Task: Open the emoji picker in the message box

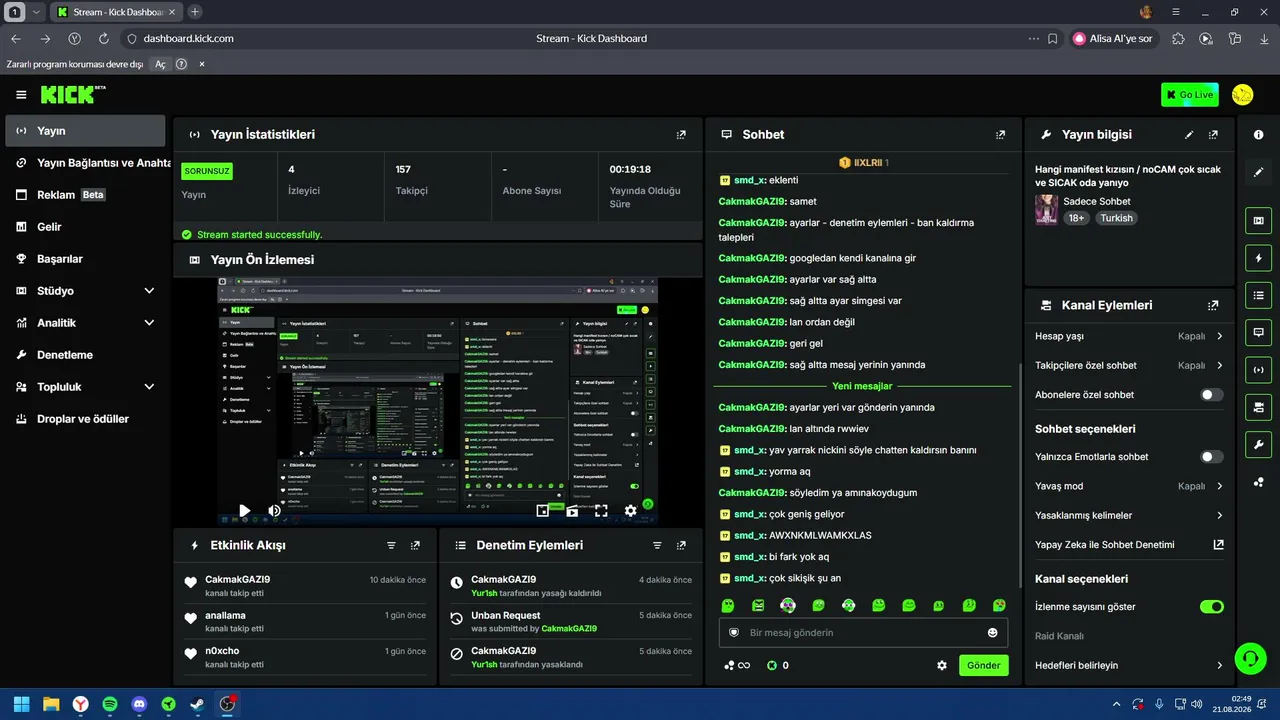Action: [992, 633]
